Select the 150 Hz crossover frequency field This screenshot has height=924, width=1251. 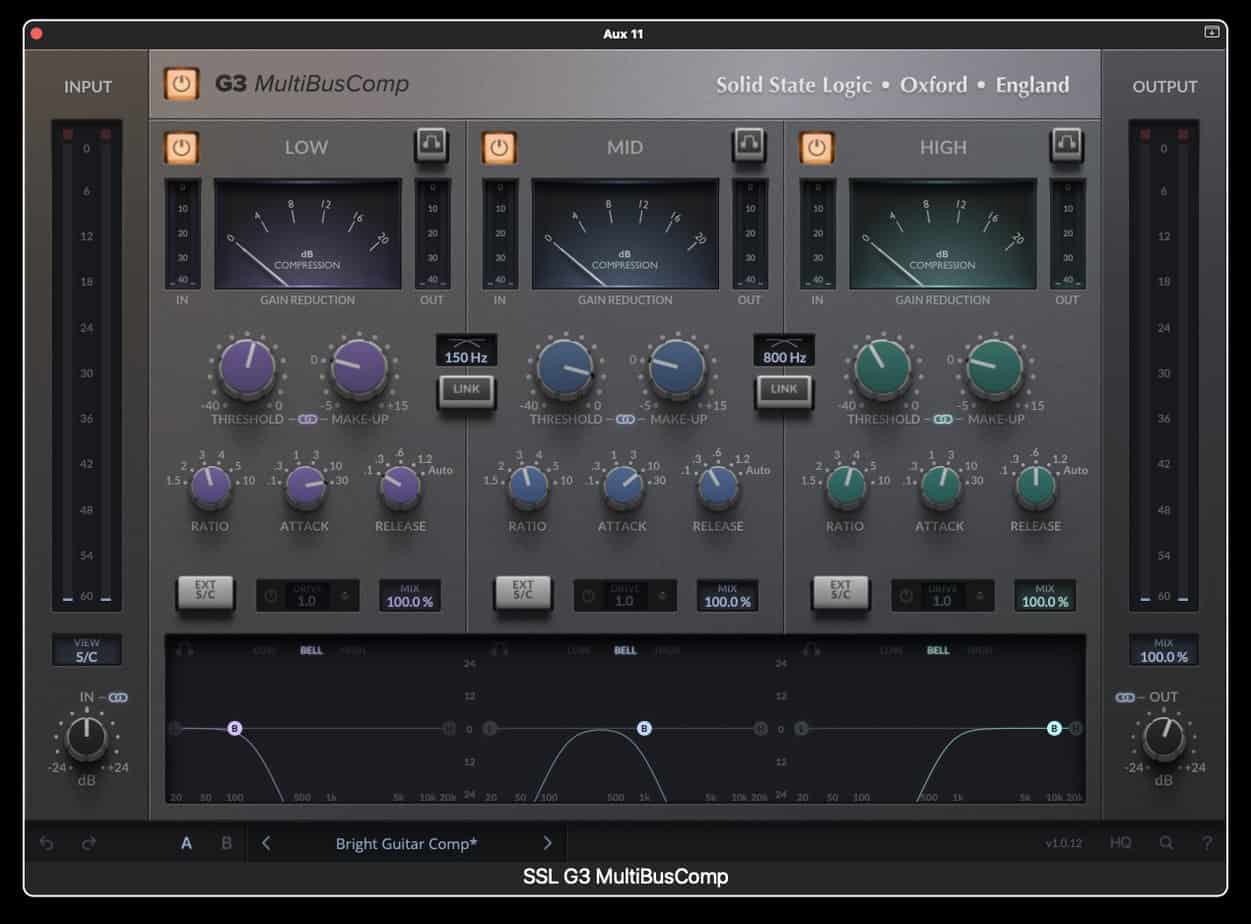466,350
